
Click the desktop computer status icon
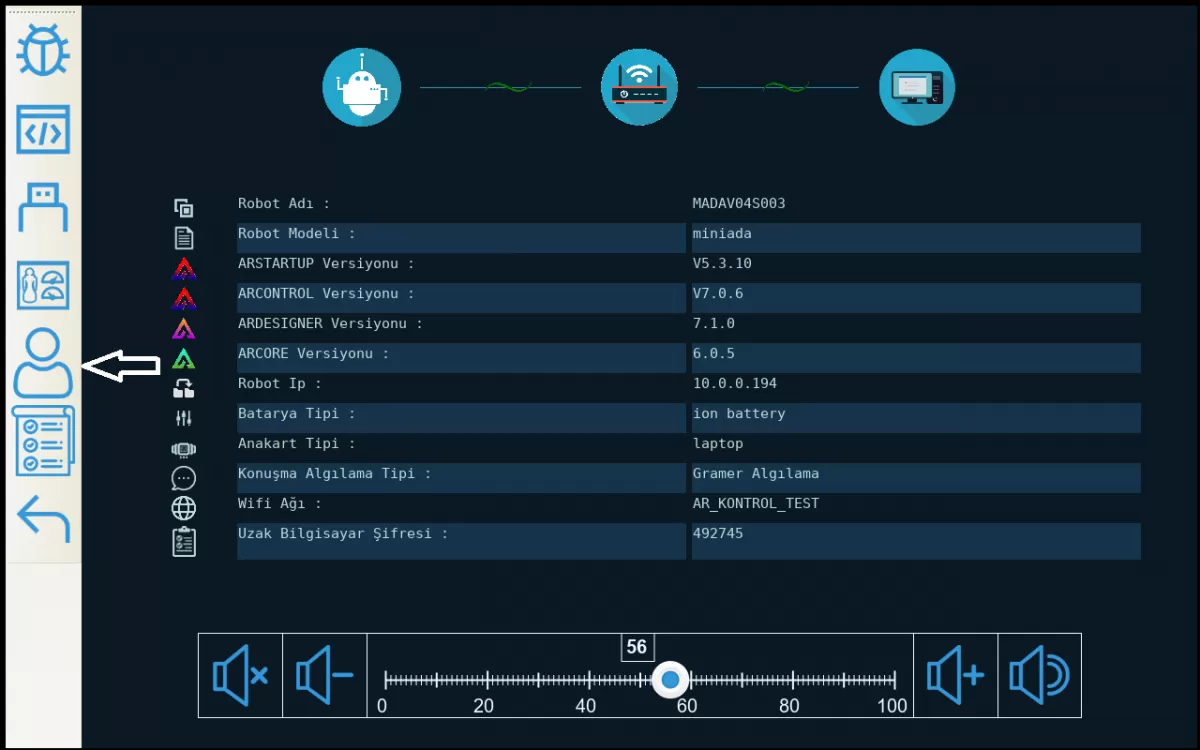(x=916, y=87)
